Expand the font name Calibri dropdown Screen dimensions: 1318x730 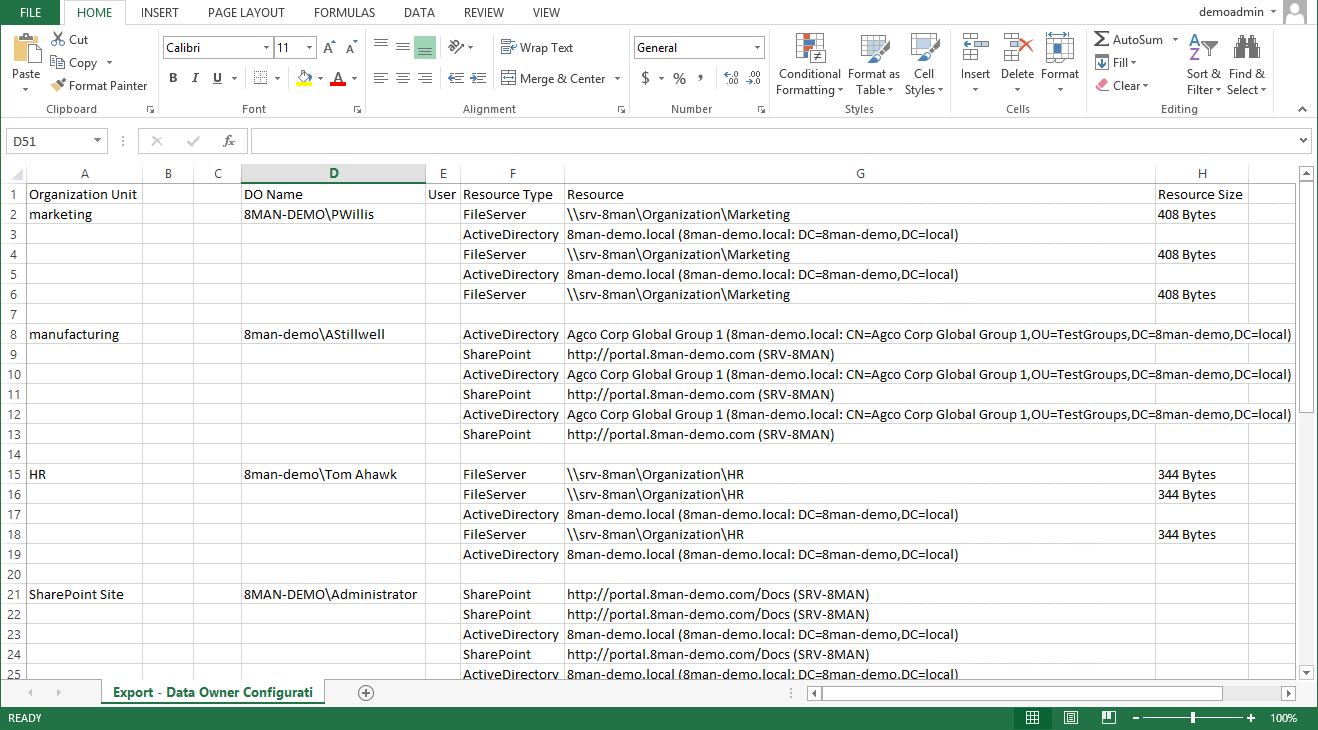[x=266, y=48]
